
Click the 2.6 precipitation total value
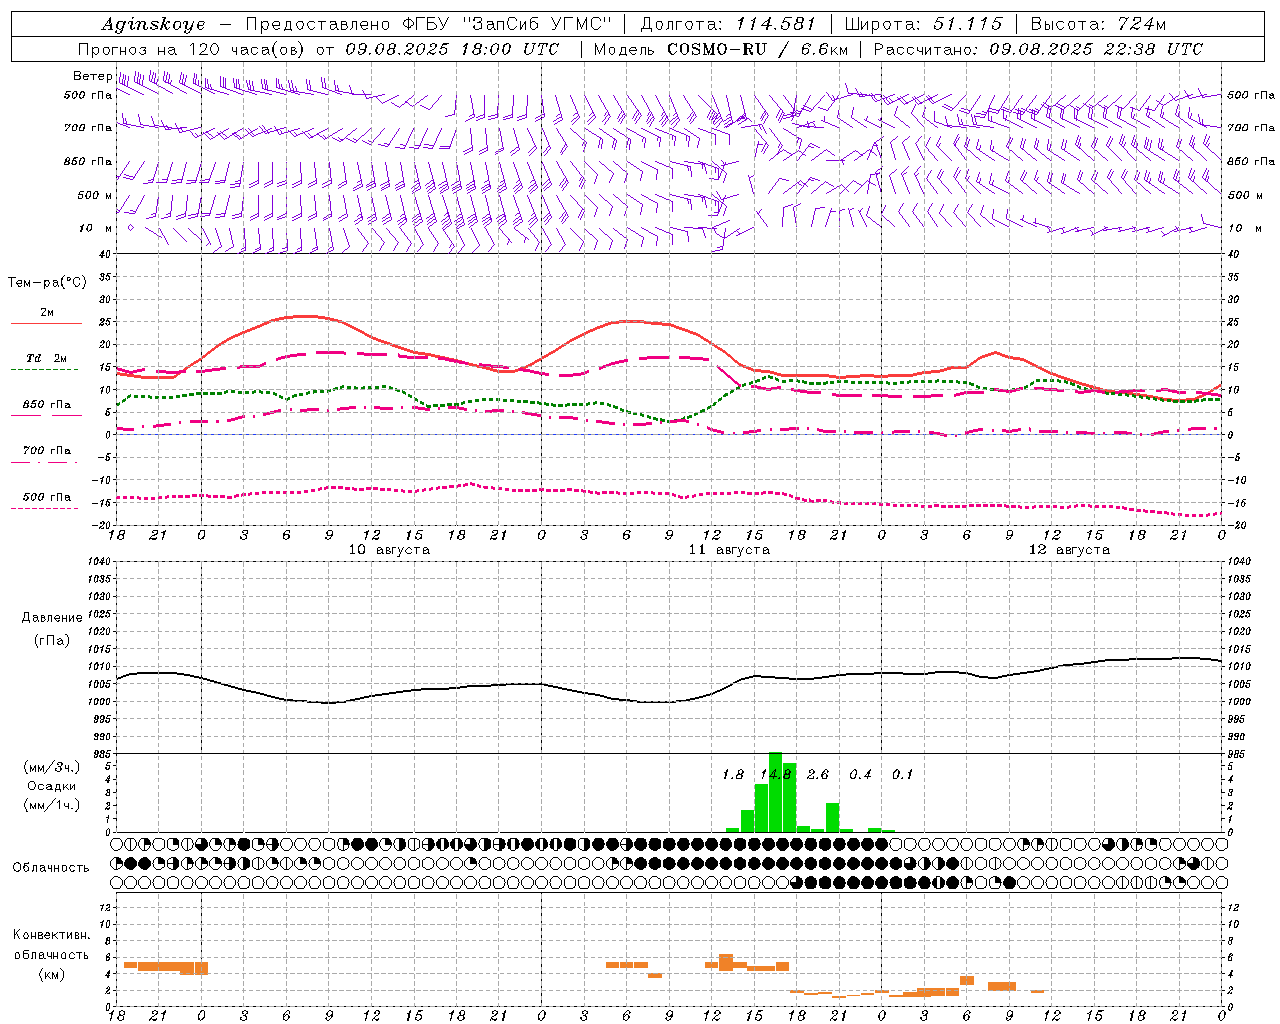(818, 775)
